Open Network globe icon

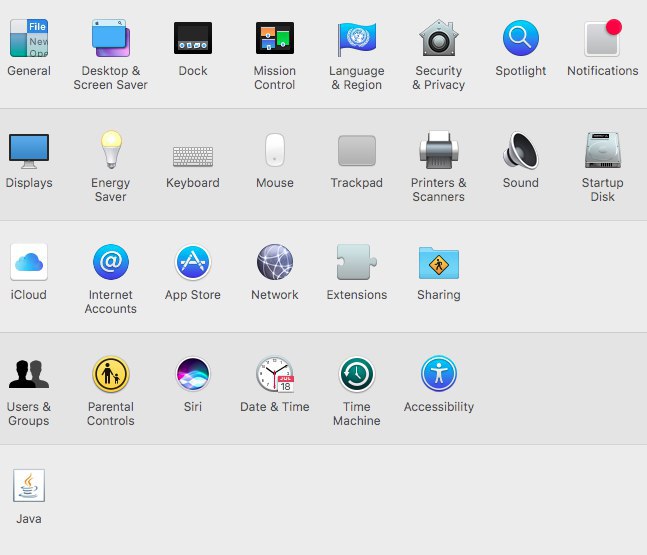(275, 262)
